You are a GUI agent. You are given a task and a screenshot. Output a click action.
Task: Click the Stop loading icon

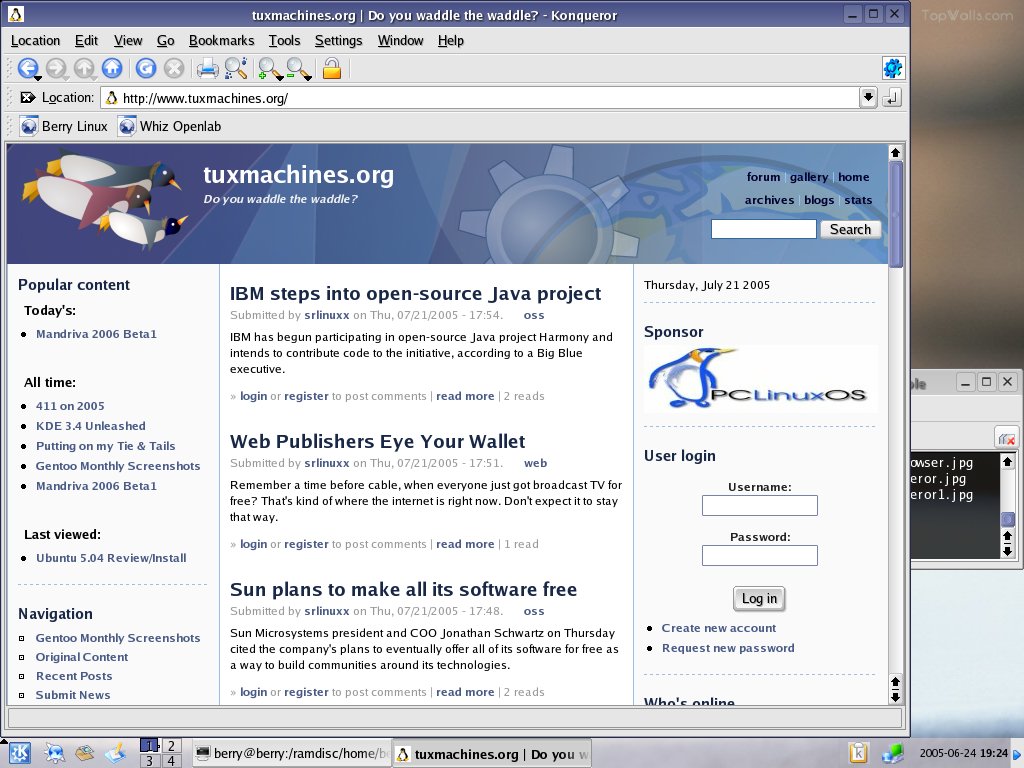coord(174,68)
